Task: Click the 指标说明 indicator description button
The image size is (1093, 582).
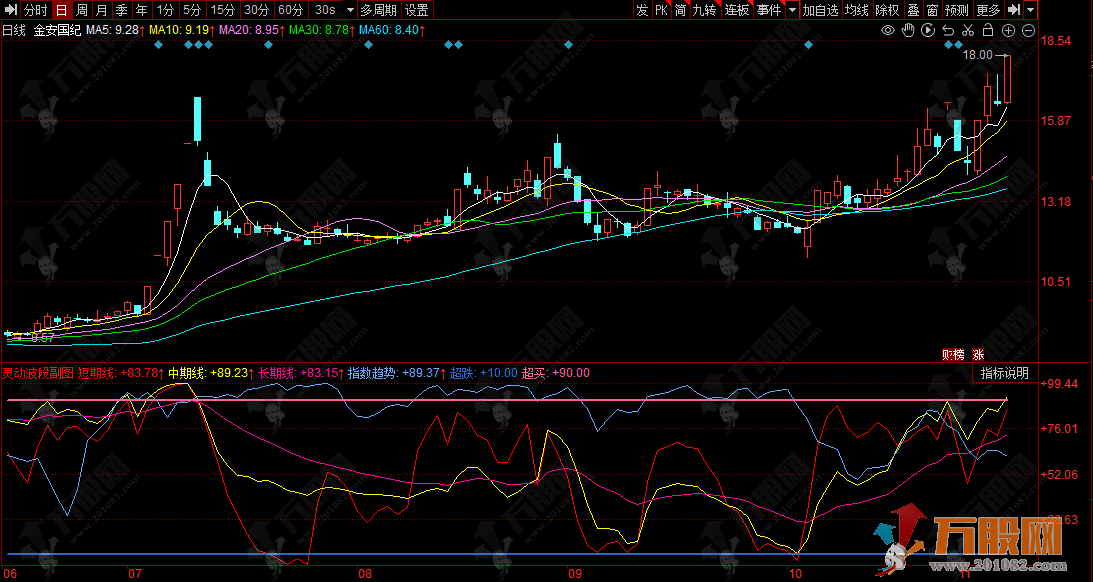Action: click(x=1004, y=373)
